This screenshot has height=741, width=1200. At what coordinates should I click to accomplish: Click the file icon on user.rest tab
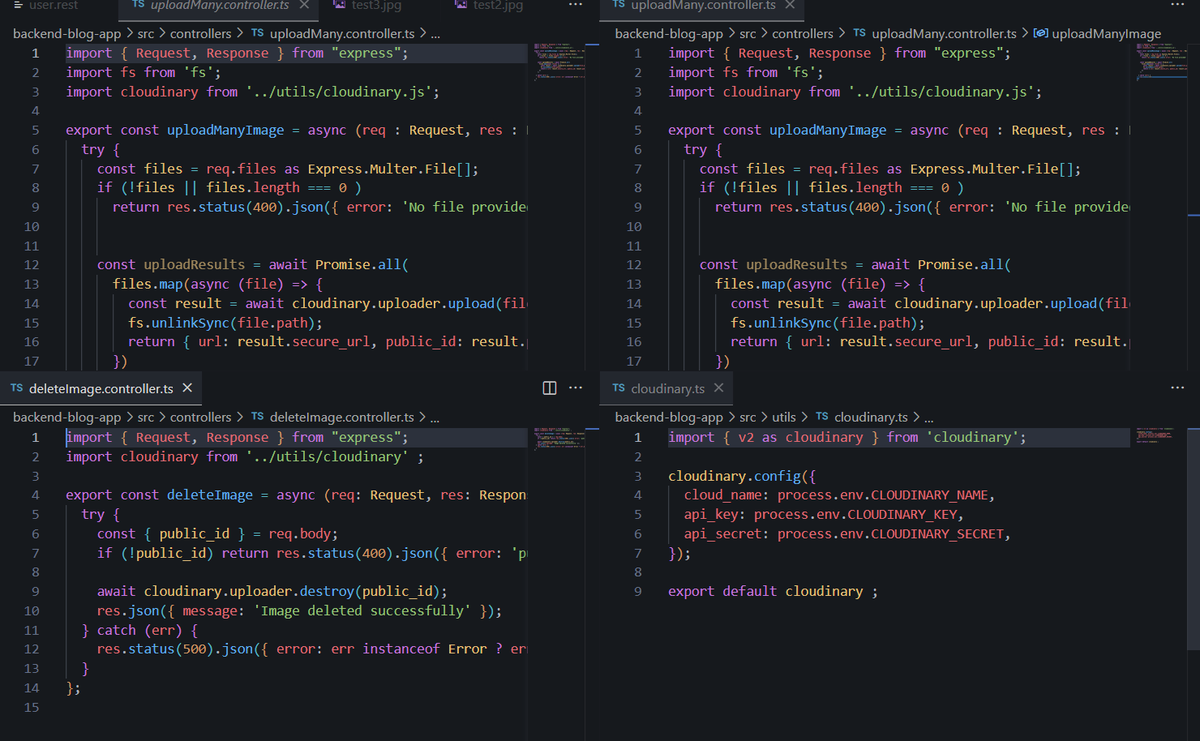point(18,5)
